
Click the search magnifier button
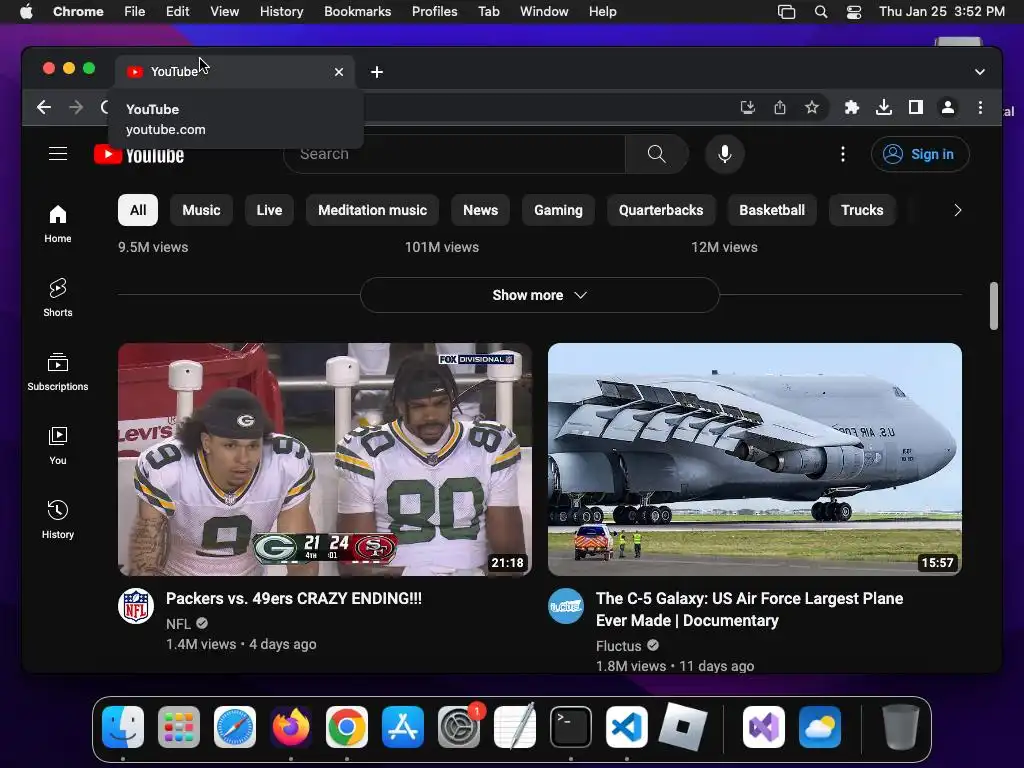coord(656,154)
